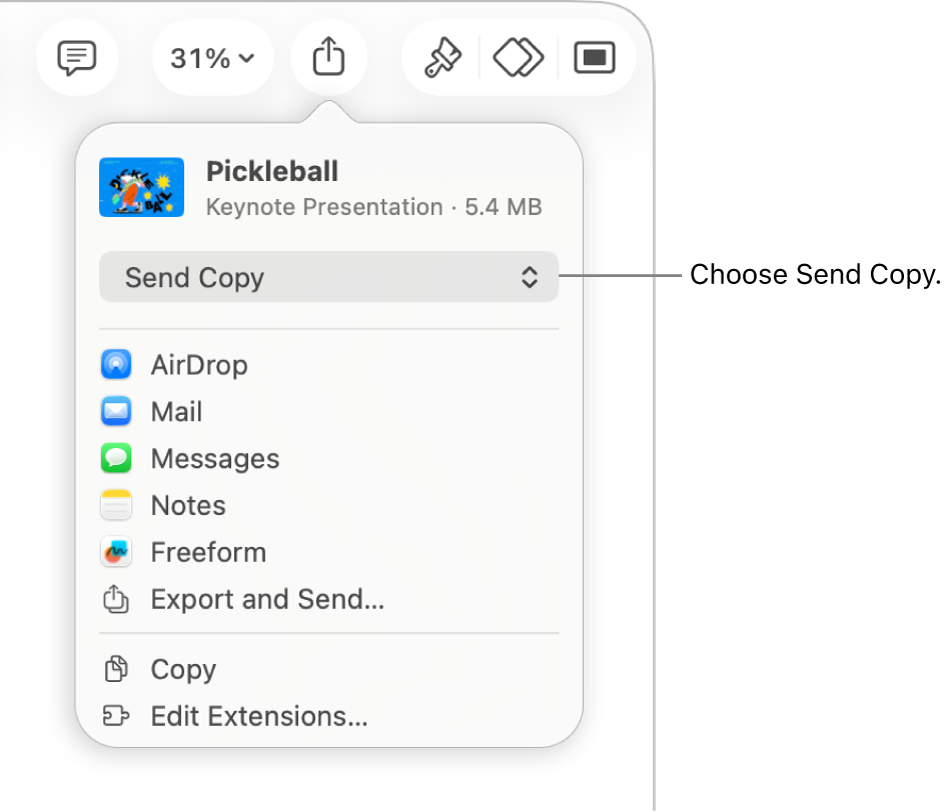The width and height of the screenshot is (948, 812).
Task: Click the Copy option
Action: pyautogui.click(x=183, y=668)
